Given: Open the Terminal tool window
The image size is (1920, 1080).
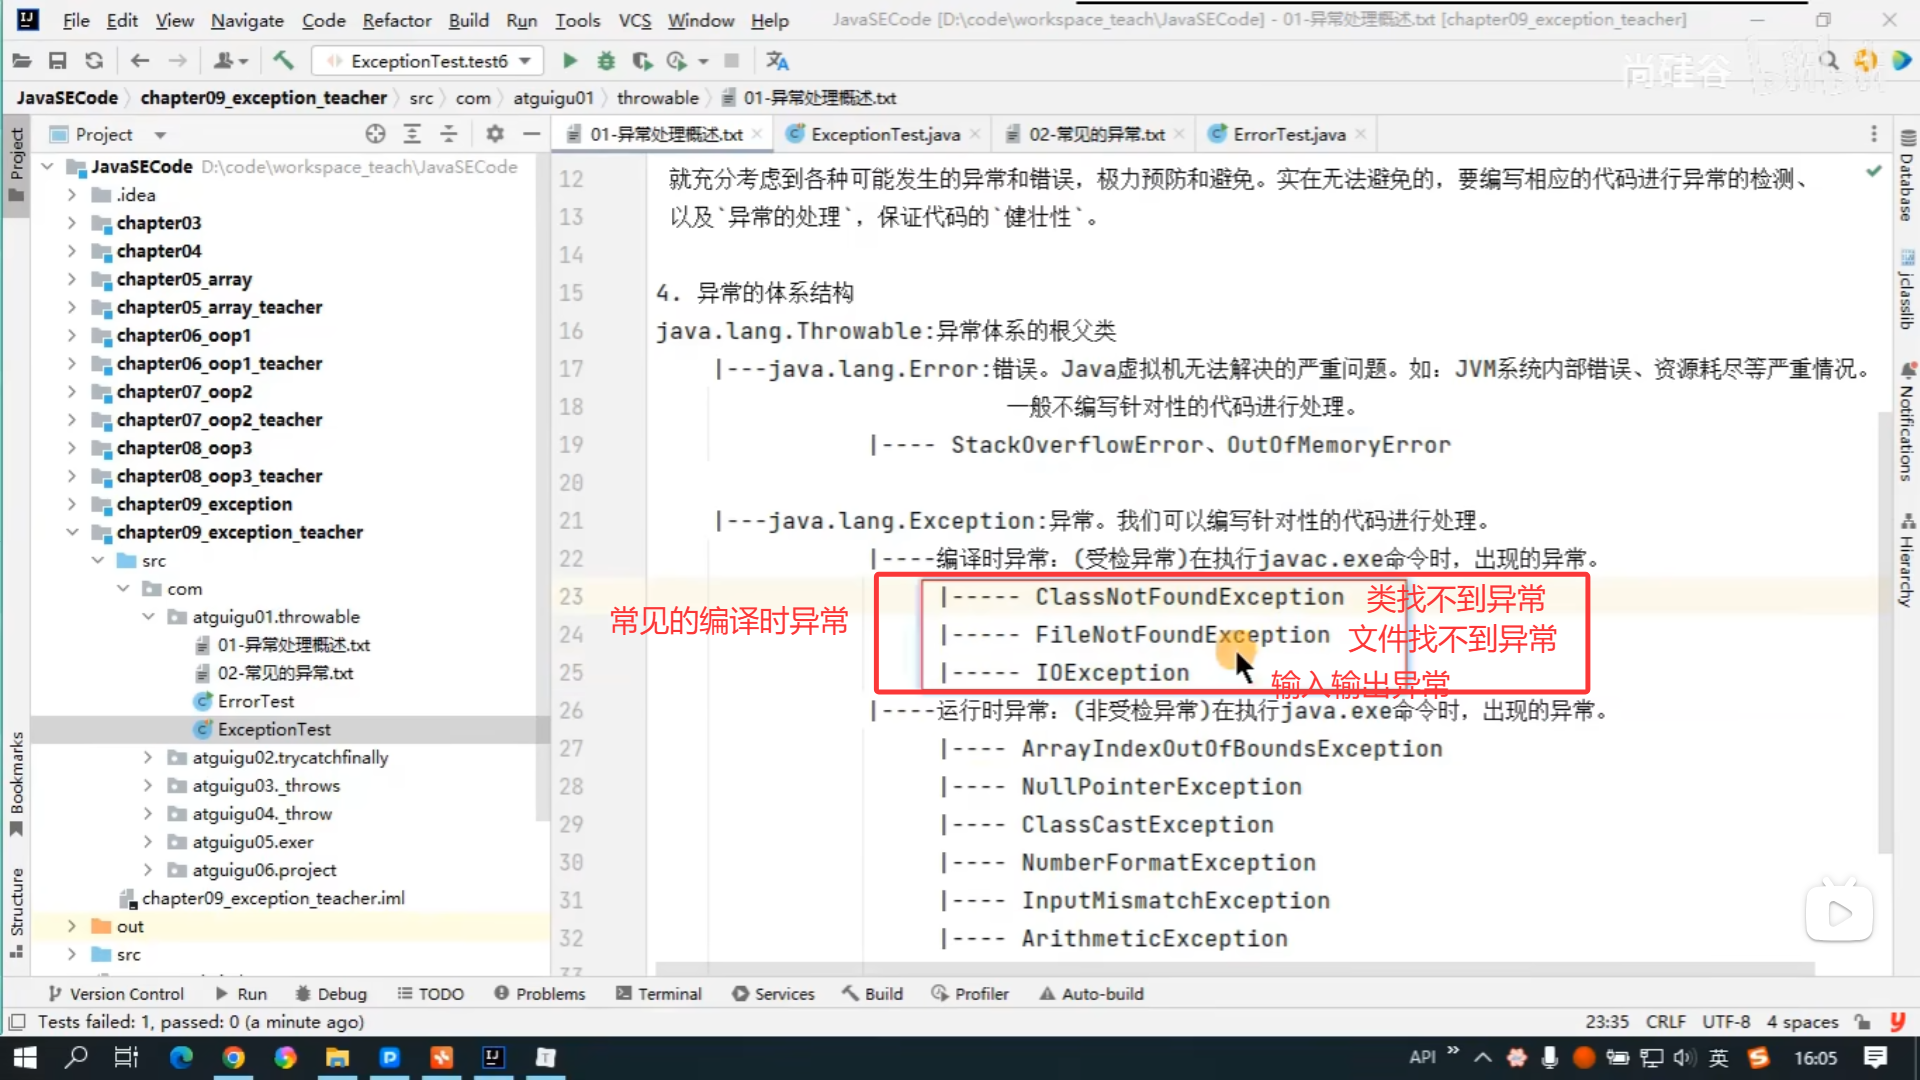Looking at the screenshot, I should click(659, 994).
